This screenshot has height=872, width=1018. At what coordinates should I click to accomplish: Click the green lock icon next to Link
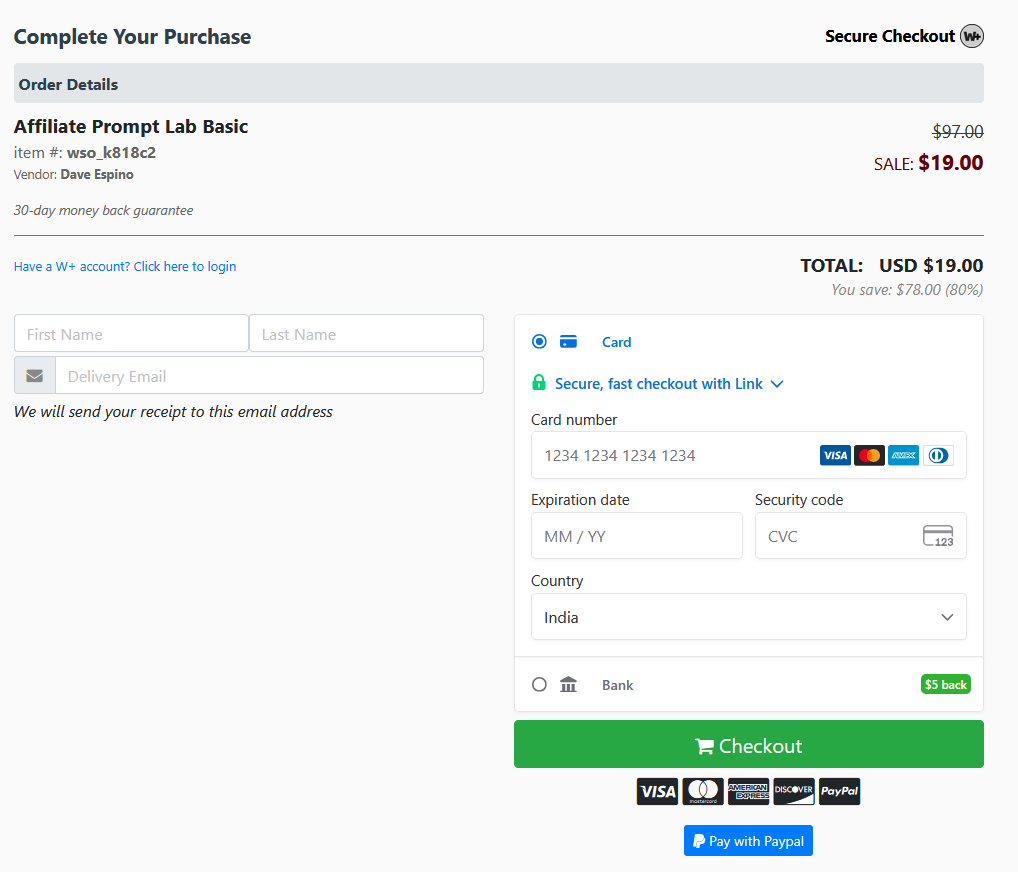[x=539, y=383]
